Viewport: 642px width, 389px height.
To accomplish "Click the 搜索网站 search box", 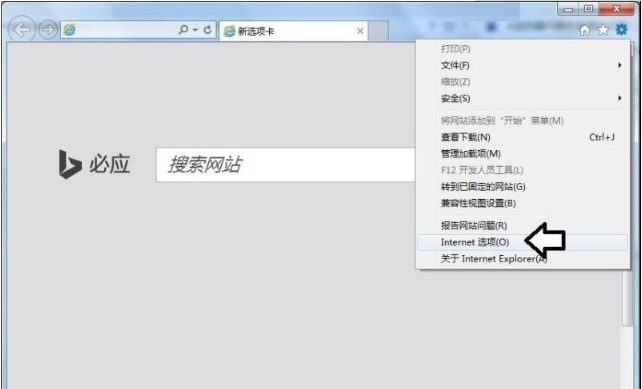I will 286,165.
